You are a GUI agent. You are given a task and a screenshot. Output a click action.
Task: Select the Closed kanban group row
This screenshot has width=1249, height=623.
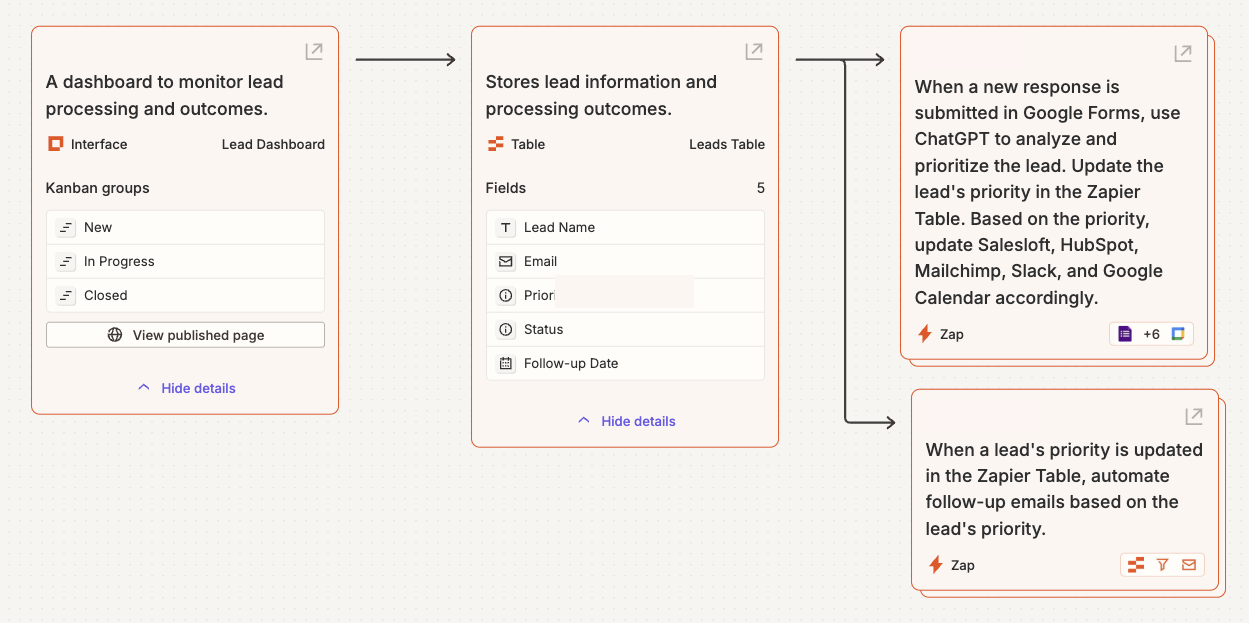185,295
